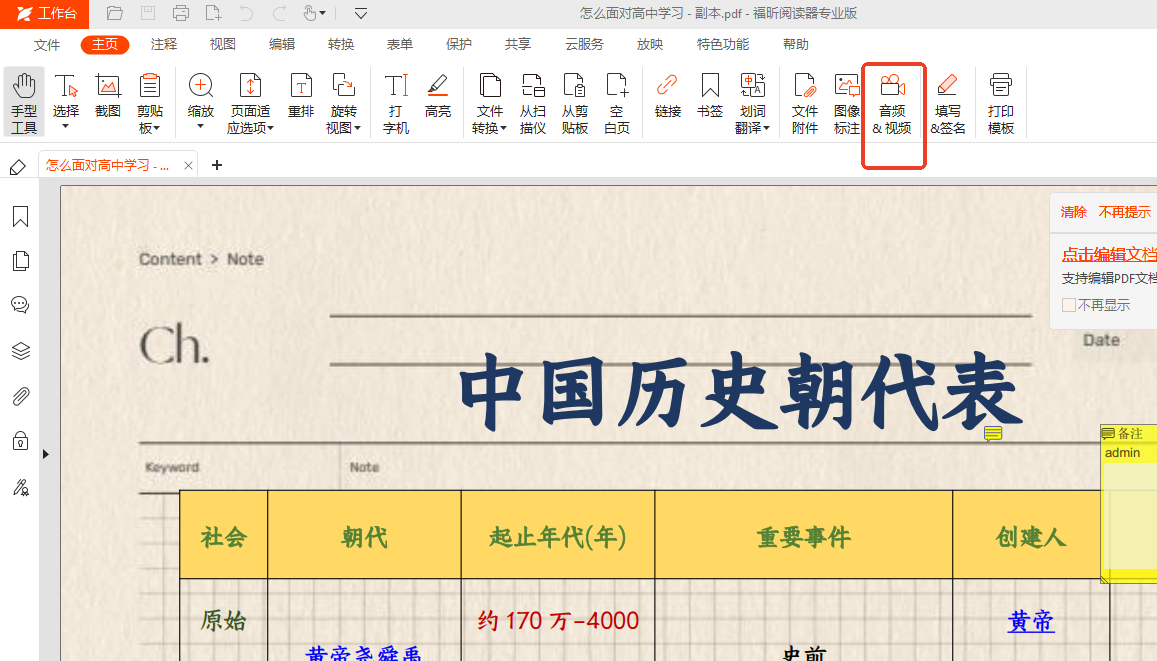Switch to the 注释 ribbon tab
Viewport: 1157px width, 661px height.
(x=164, y=44)
